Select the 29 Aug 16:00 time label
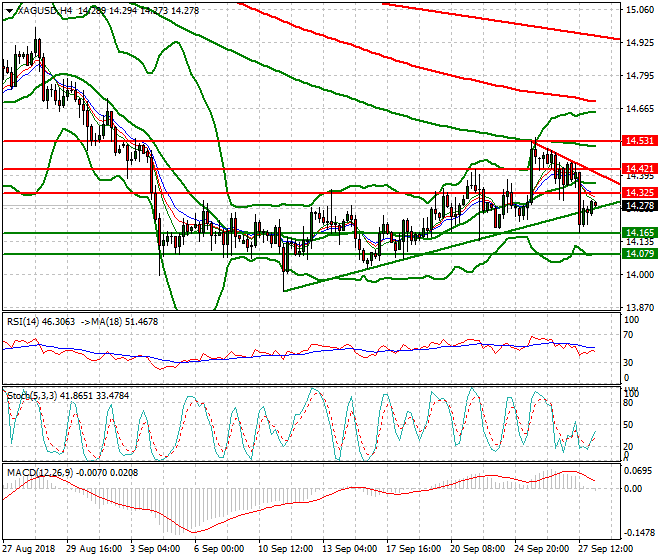This screenshot has width=660, height=560. click(x=94, y=549)
